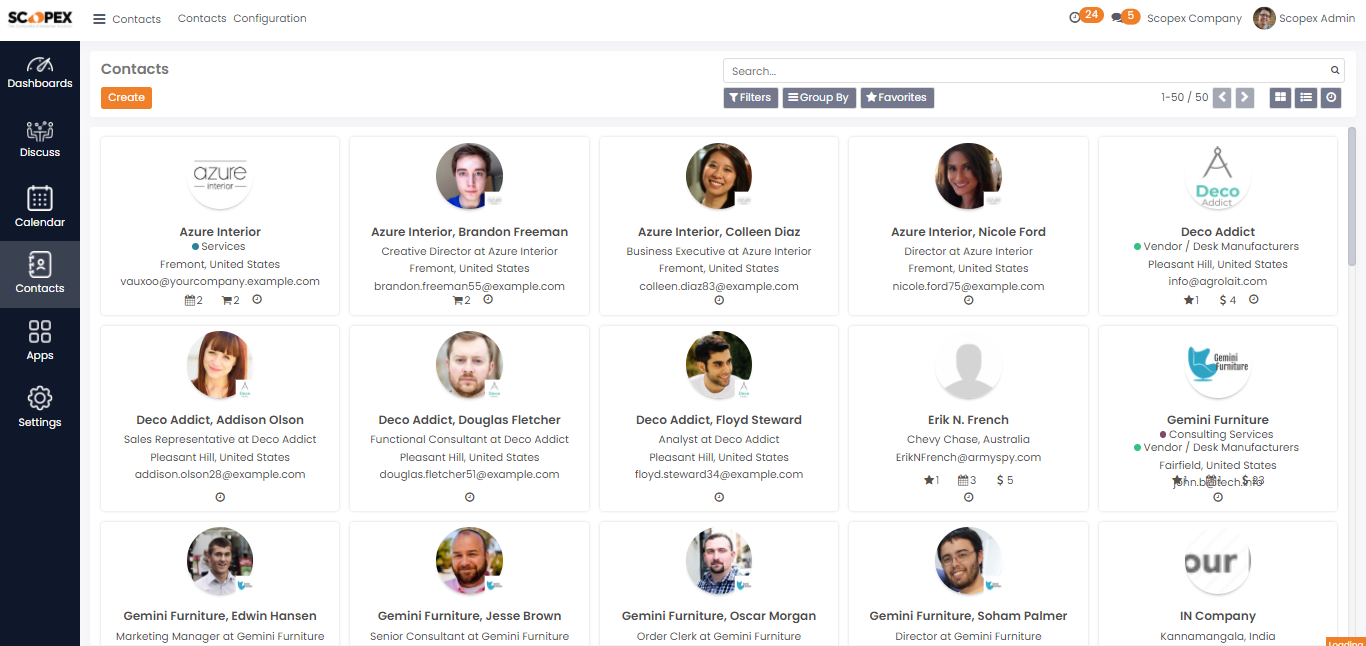Expand the Filters dropdown
Screen dimensions: 1366x646
click(750, 97)
